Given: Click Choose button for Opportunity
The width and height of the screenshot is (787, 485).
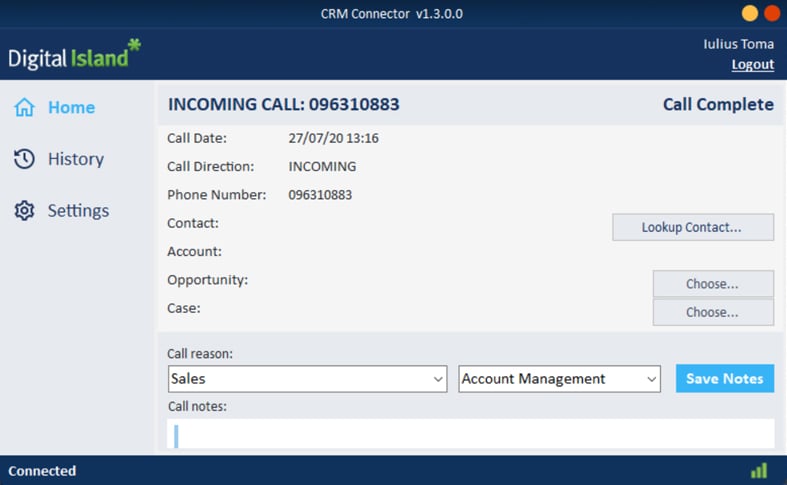Looking at the screenshot, I should (x=713, y=284).
